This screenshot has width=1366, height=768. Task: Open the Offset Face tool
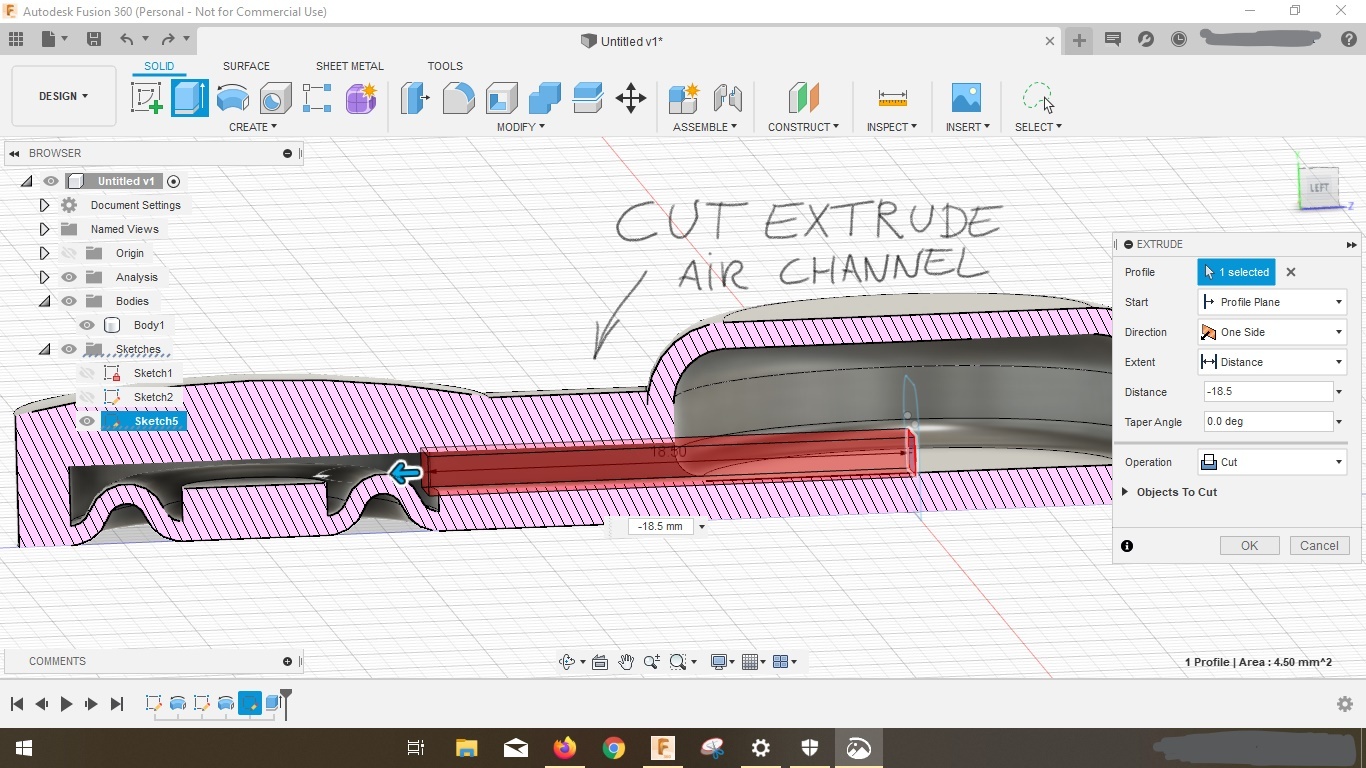(x=588, y=98)
